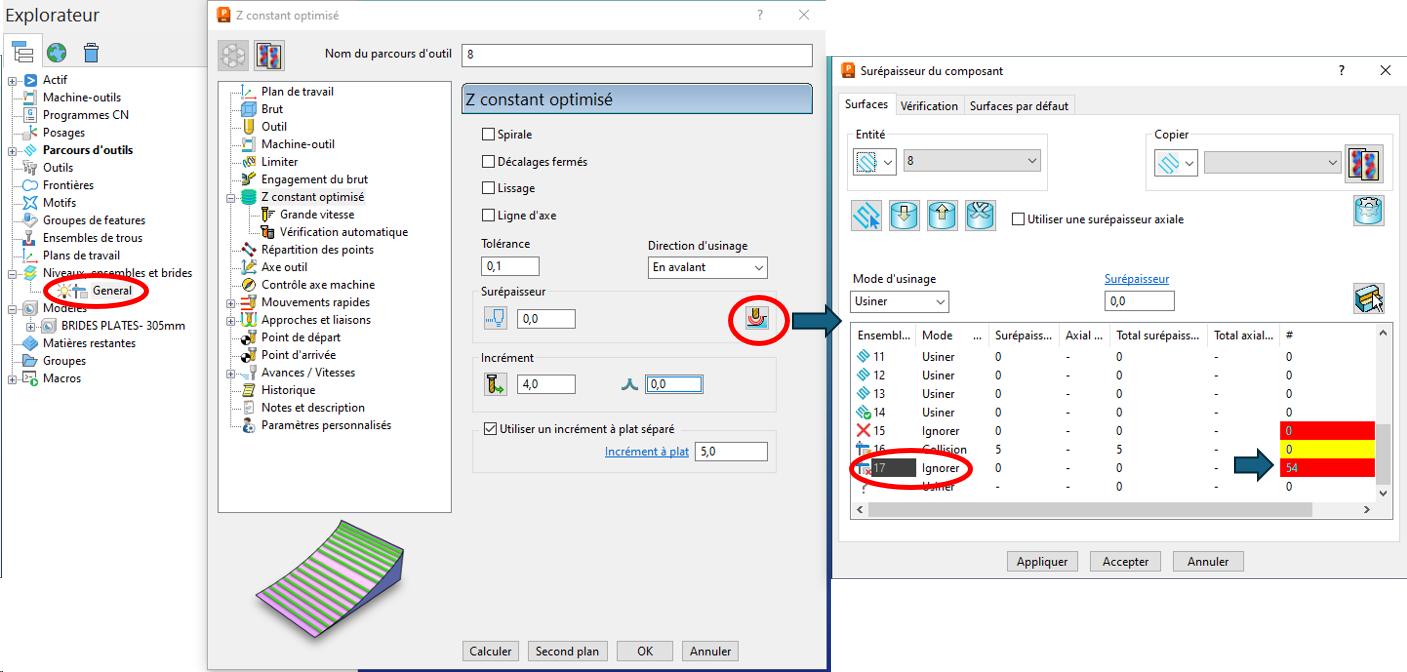Viewport: 1407px width, 672px height.
Task: Open the Direction d'usinage dropdown
Action: point(707,267)
